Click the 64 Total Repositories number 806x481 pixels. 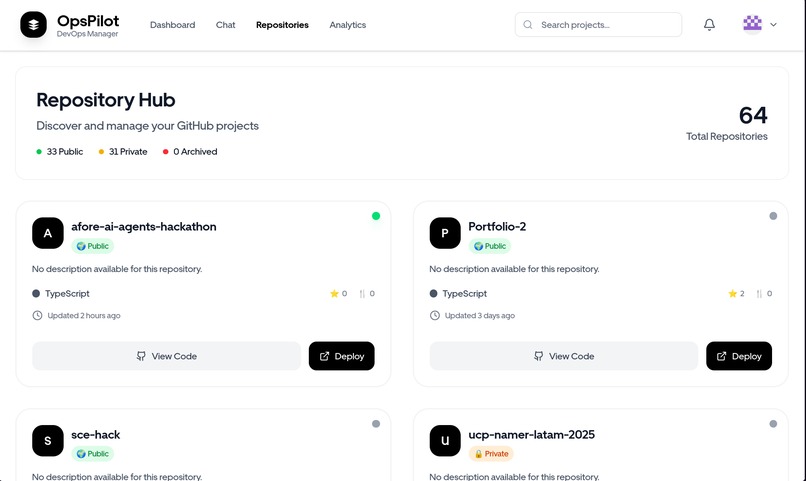pyautogui.click(x=753, y=115)
